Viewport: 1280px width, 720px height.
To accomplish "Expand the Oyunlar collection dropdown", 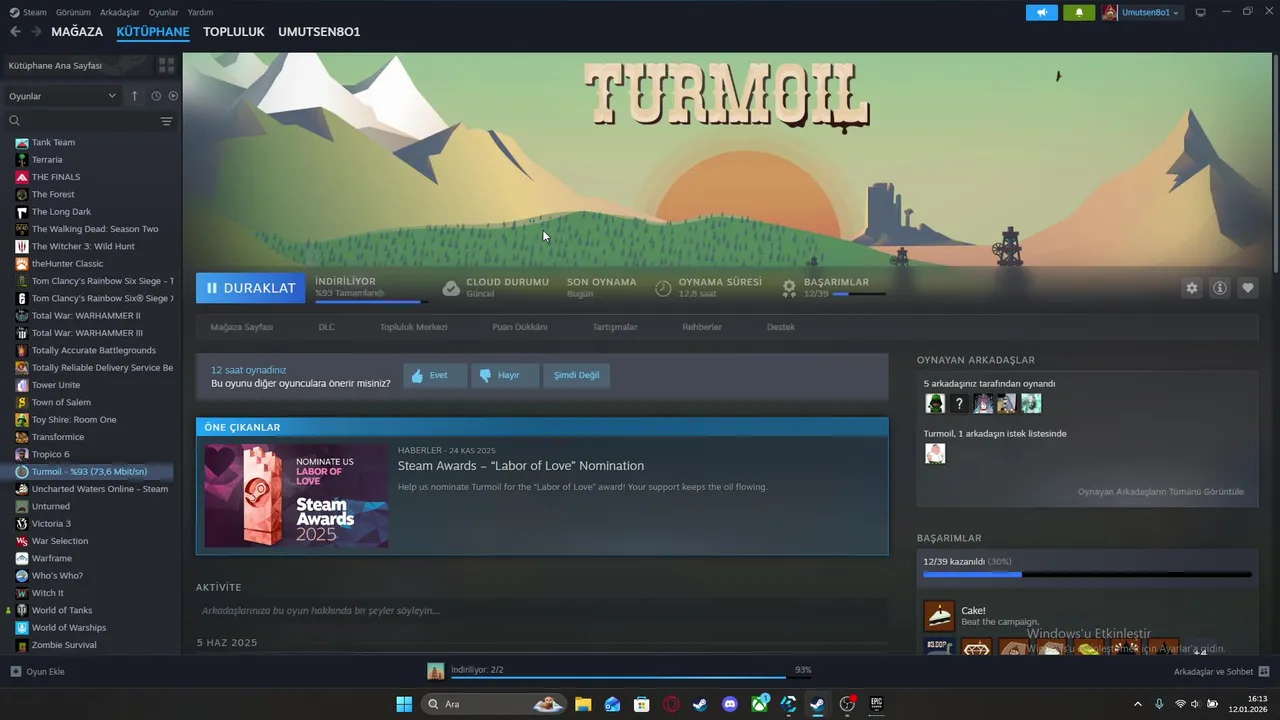I will pyautogui.click(x=62, y=96).
